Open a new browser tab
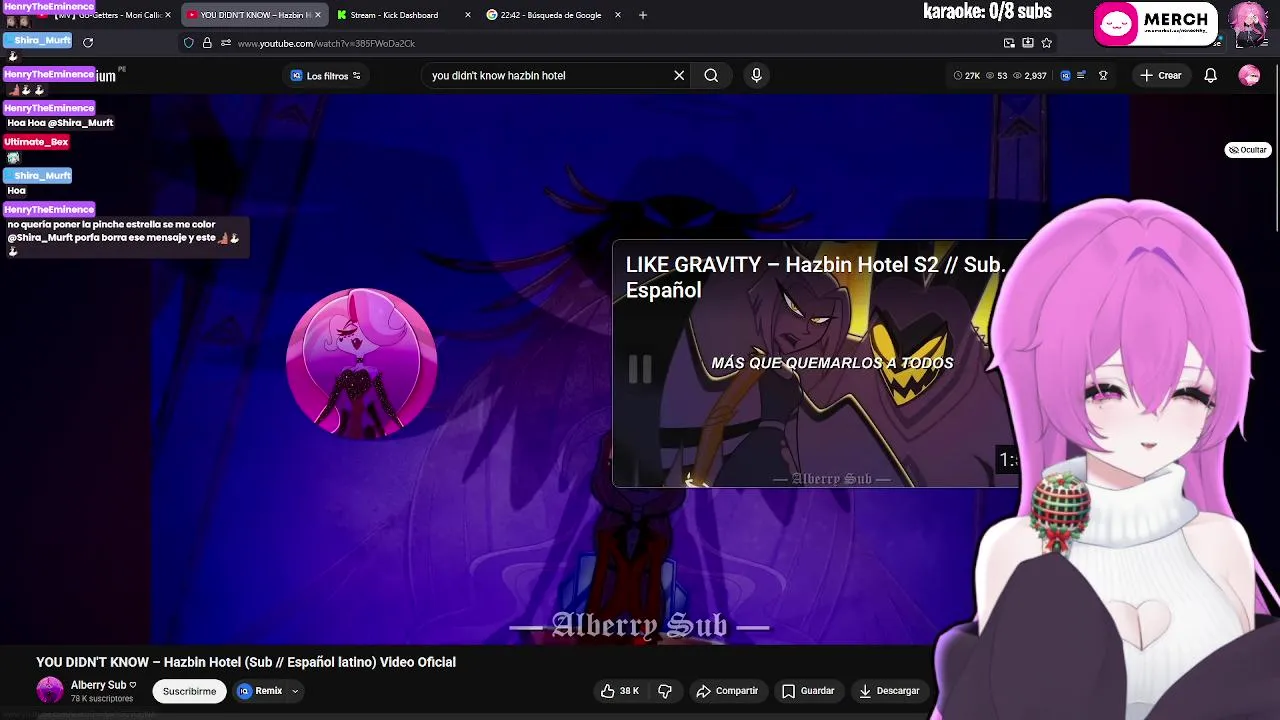This screenshot has width=1280, height=720. click(x=643, y=15)
